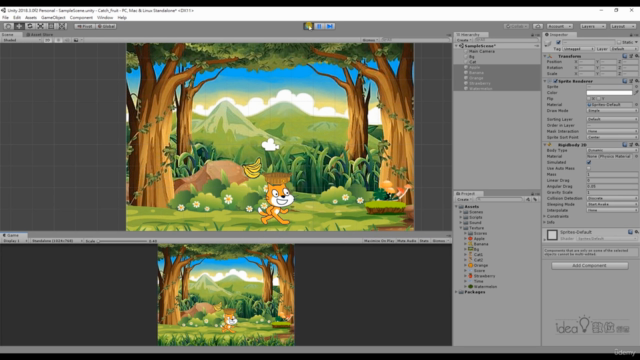
Task: Open the Body Type dropdown
Action: (x=612, y=150)
